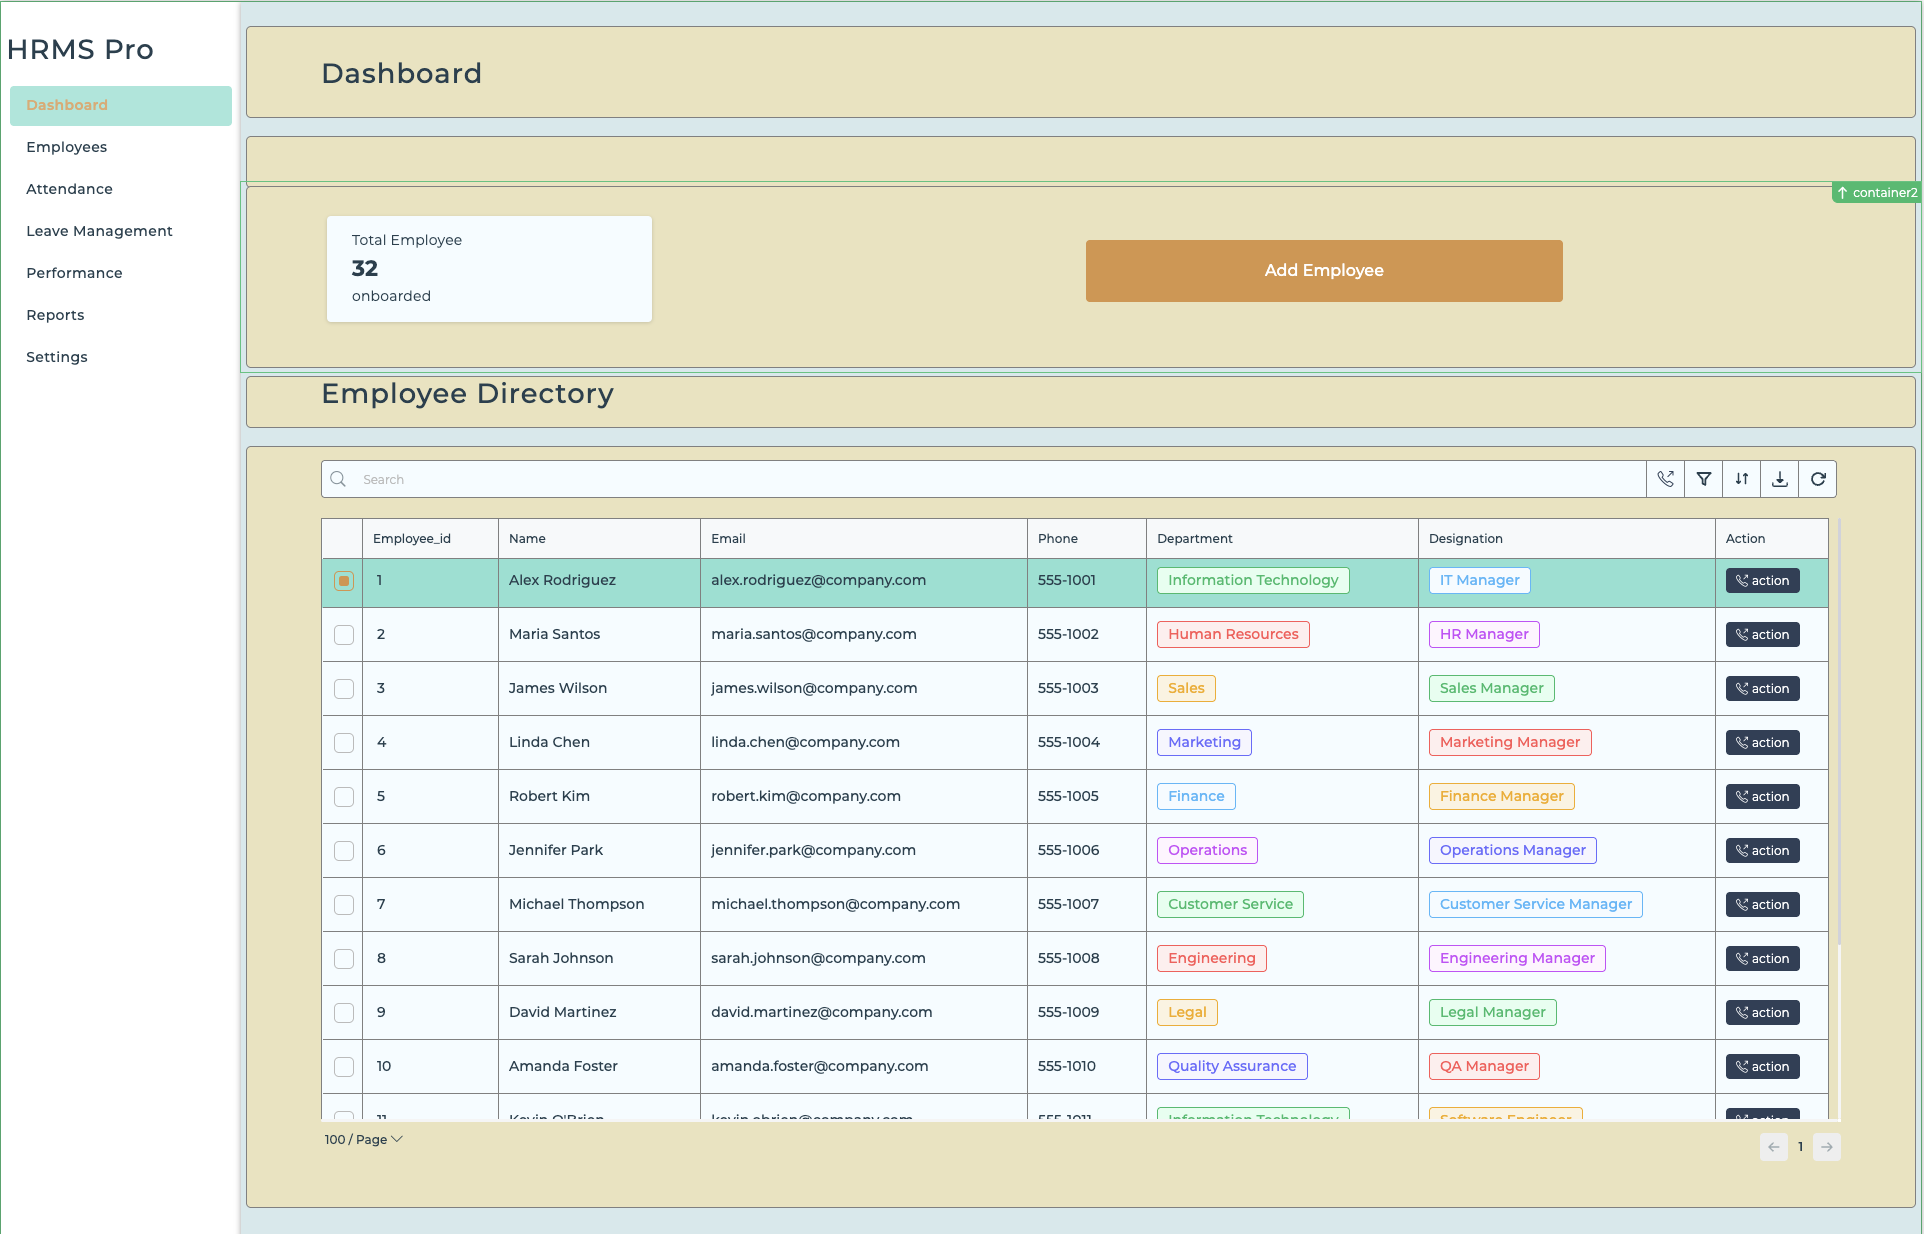
Task: Click the download icon above the table
Action: point(1780,479)
